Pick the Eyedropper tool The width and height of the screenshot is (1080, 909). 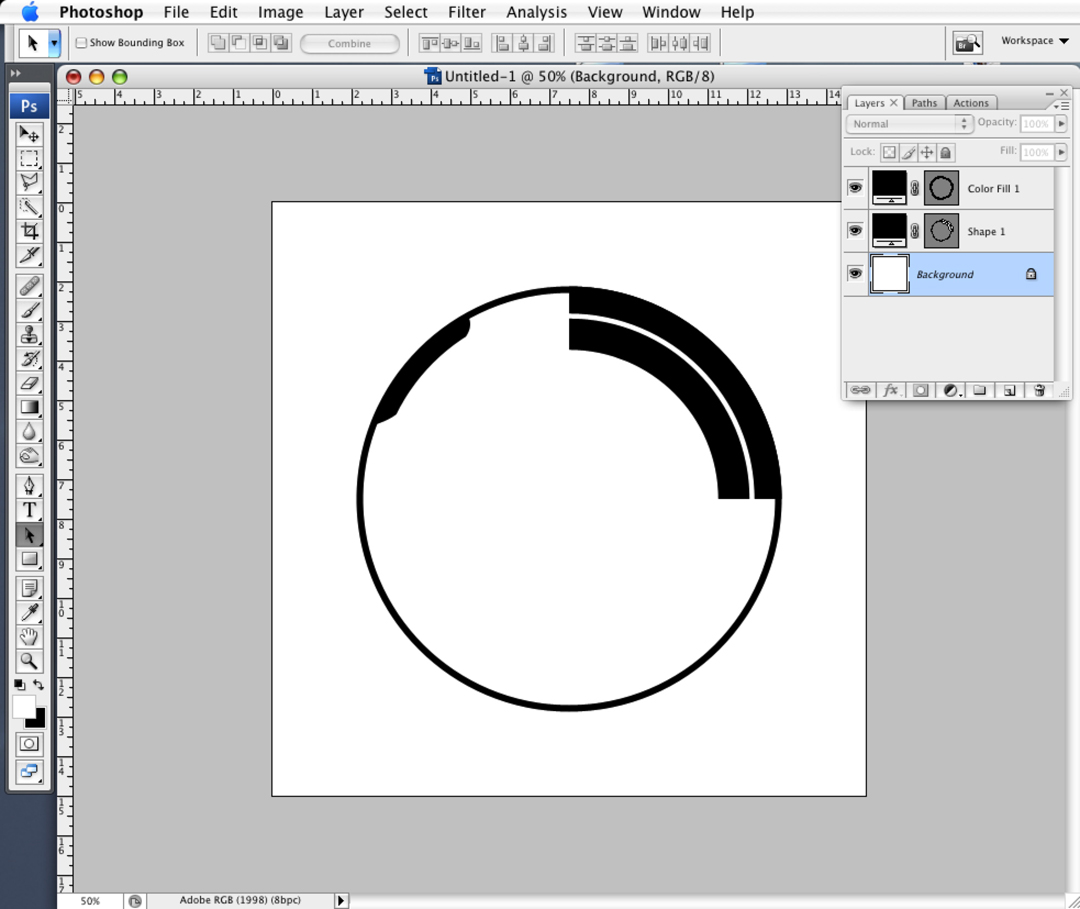(x=28, y=611)
